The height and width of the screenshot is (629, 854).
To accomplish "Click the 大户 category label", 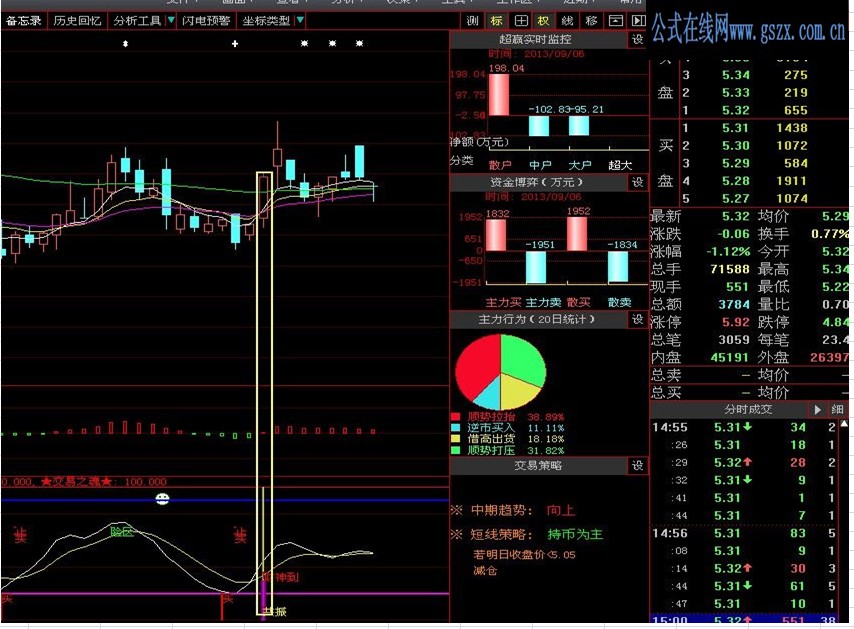I will click(580, 164).
